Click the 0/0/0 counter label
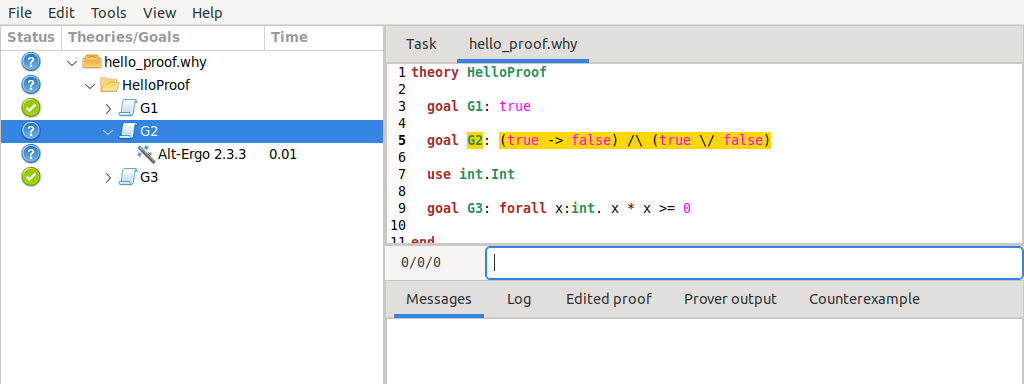Viewport: 1024px width, 384px height. (x=421, y=263)
